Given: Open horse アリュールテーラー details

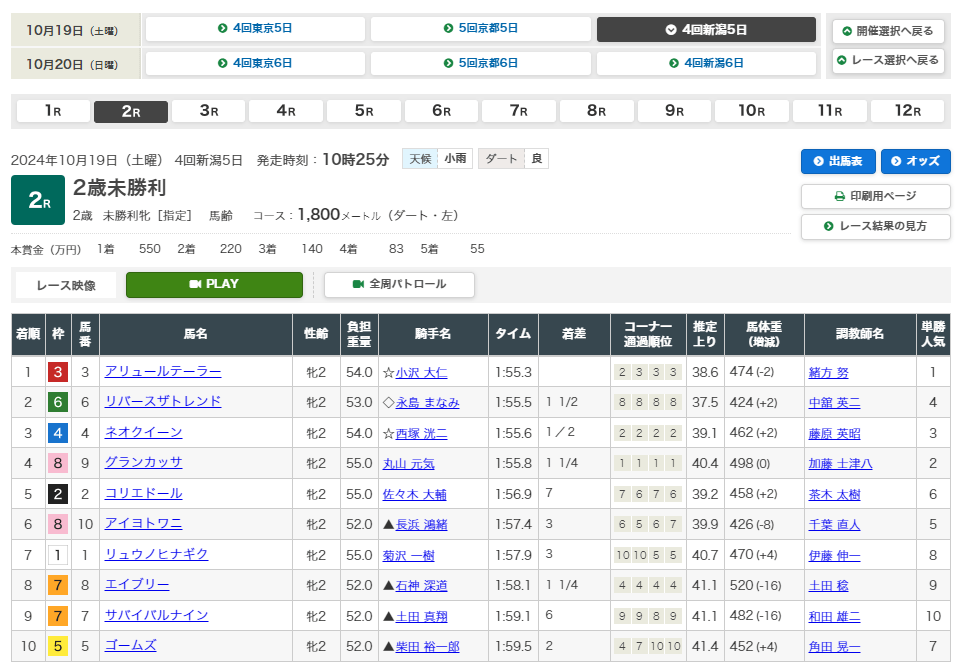Looking at the screenshot, I should point(163,372).
